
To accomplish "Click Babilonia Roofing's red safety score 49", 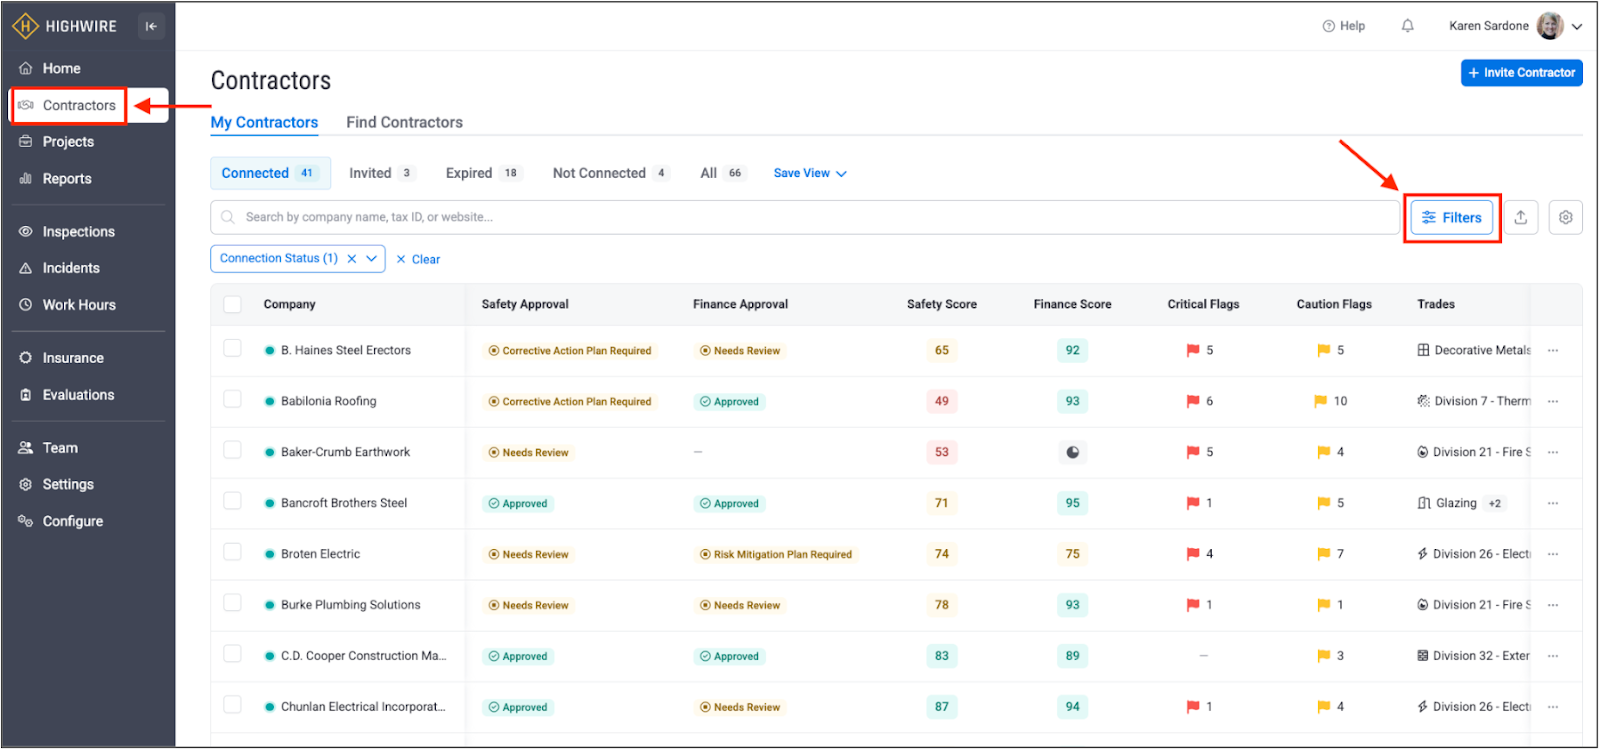I will tap(941, 401).
